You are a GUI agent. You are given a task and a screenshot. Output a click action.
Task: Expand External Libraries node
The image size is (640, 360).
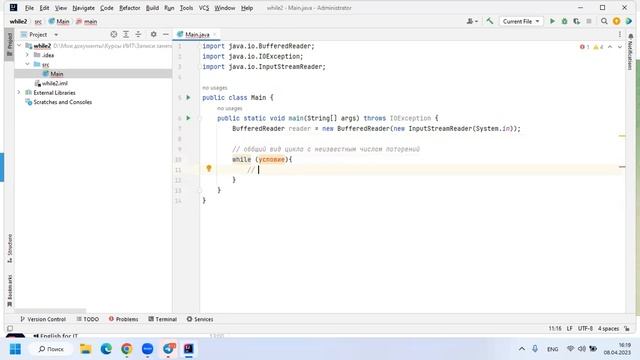19,93
